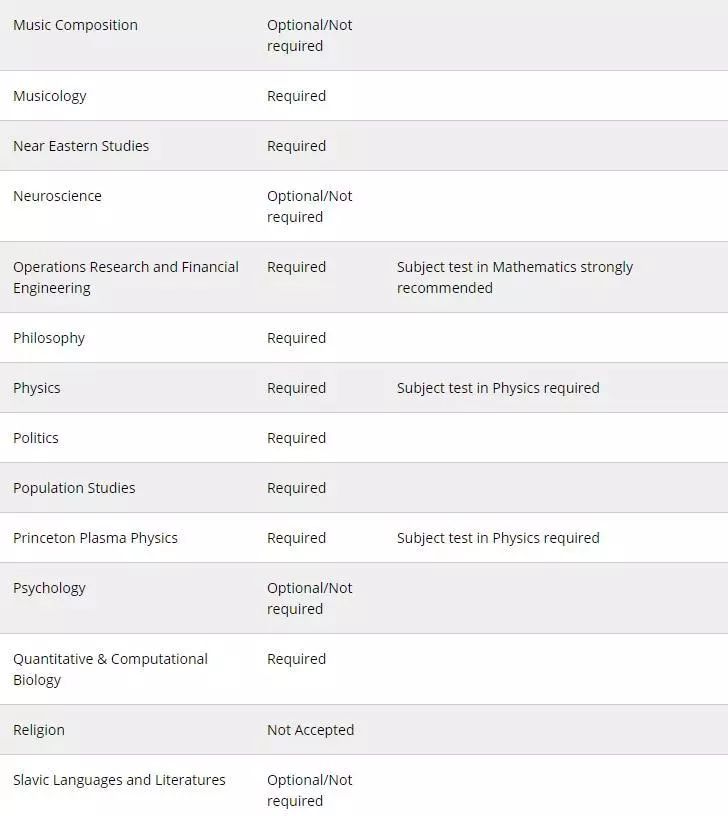
Task: Click Mathematics subject test recommendation note
Action: coord(514,277)
